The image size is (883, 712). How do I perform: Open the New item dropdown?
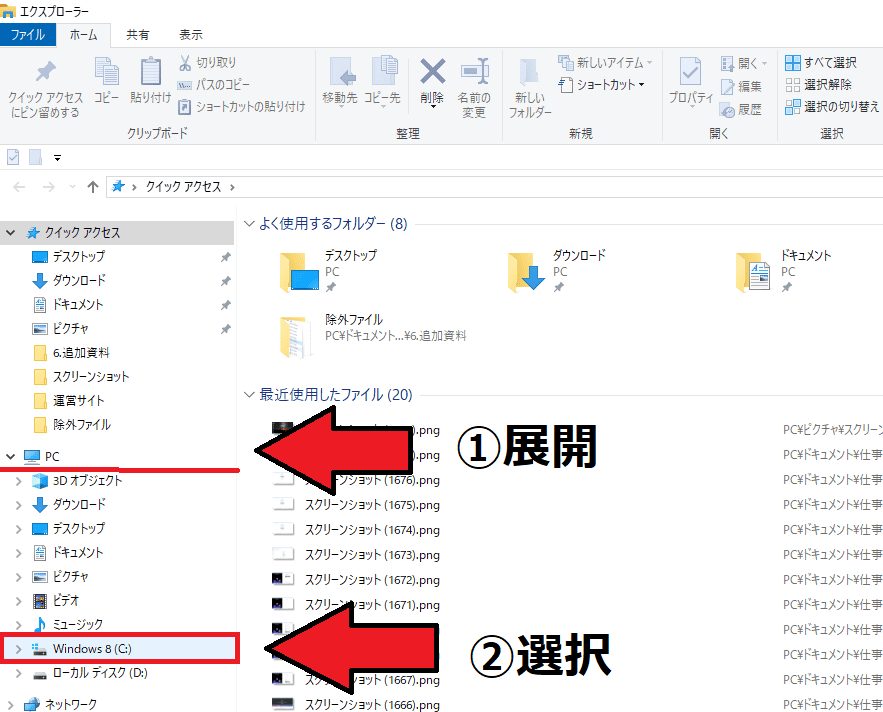[x=605, y=63]
